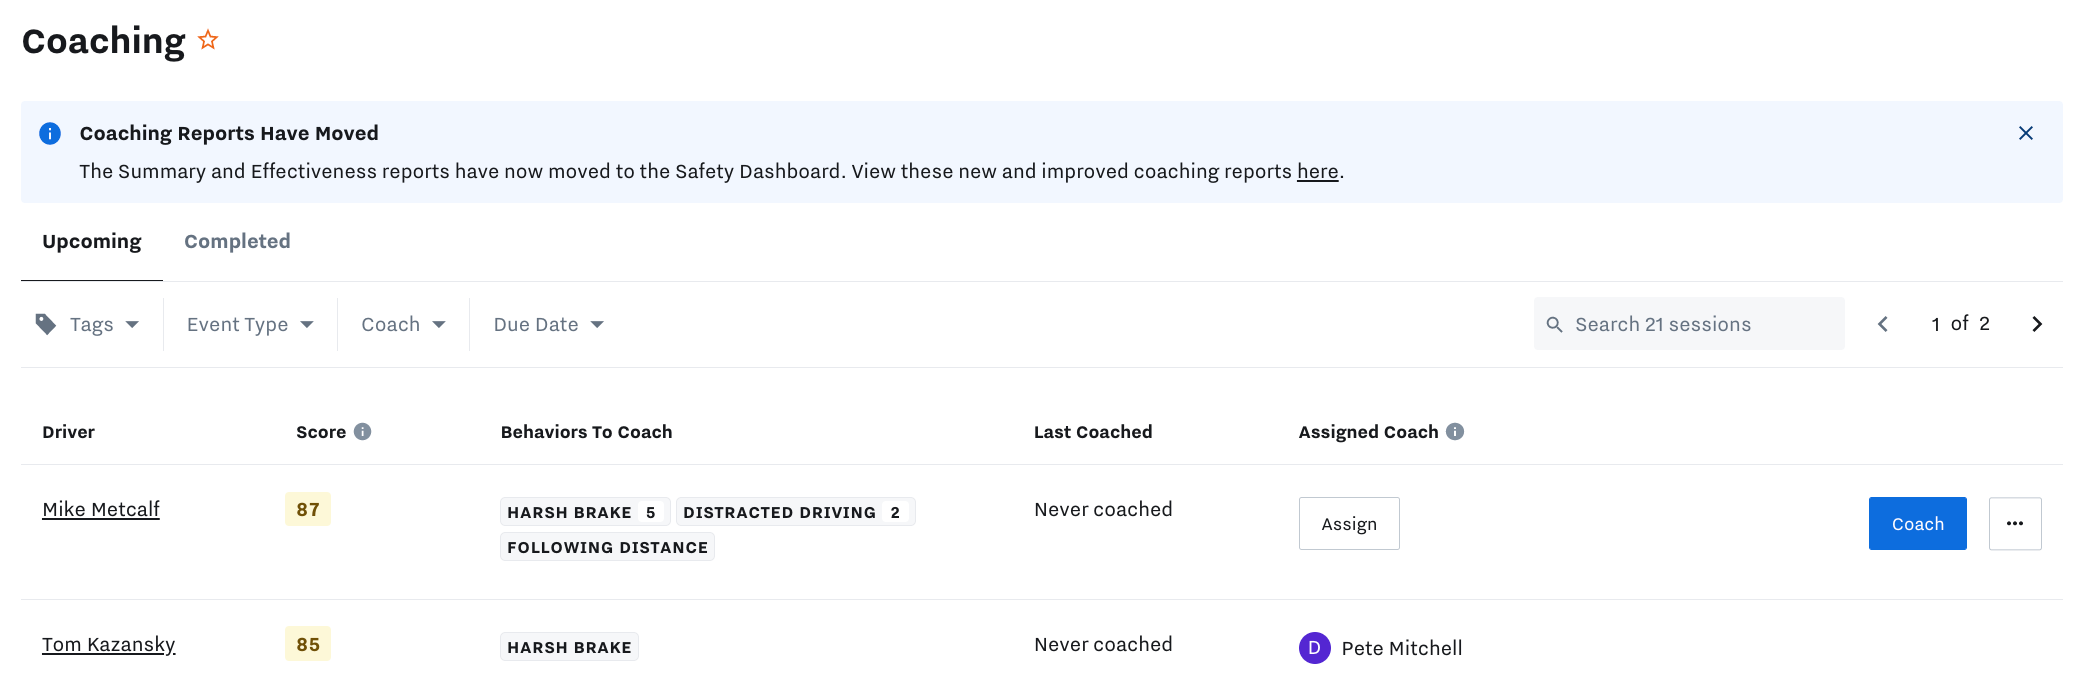This screenshot has width=2084, height=700.
Task: Dismiss the Coaching Reports Have Moved banner
Action: click(2026, 132)
